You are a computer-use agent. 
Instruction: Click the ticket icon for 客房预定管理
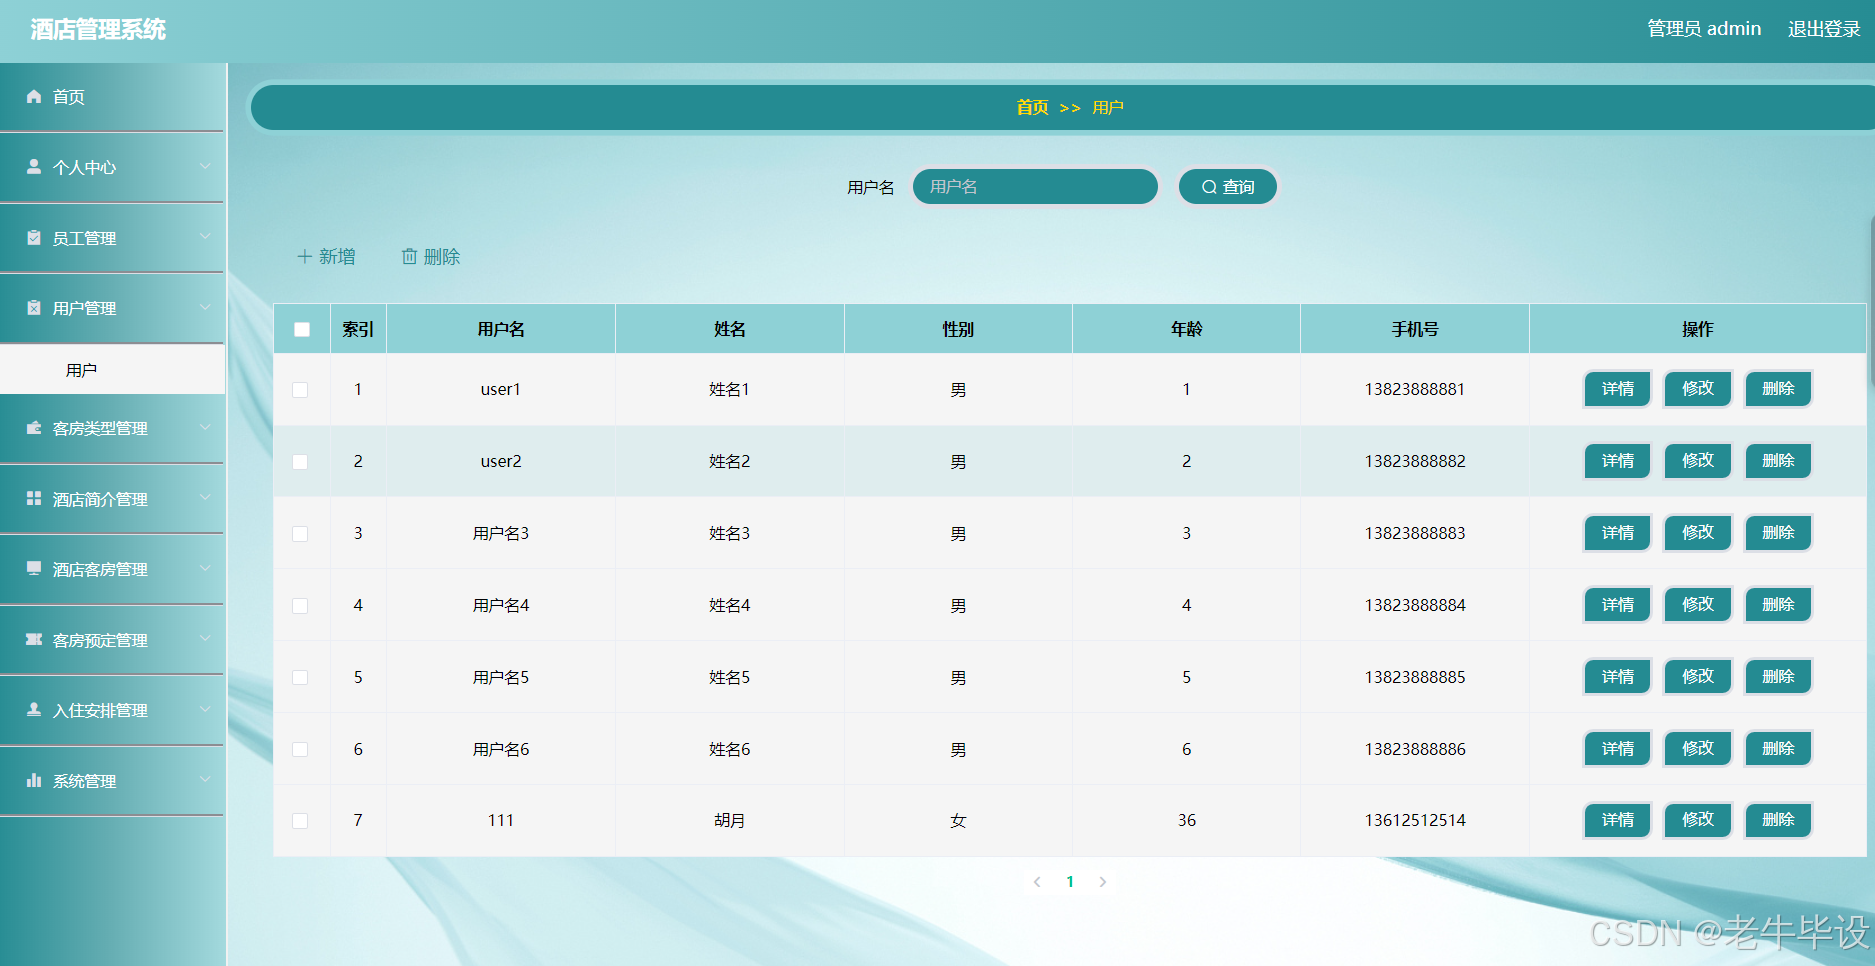click(x=34, y=639)
